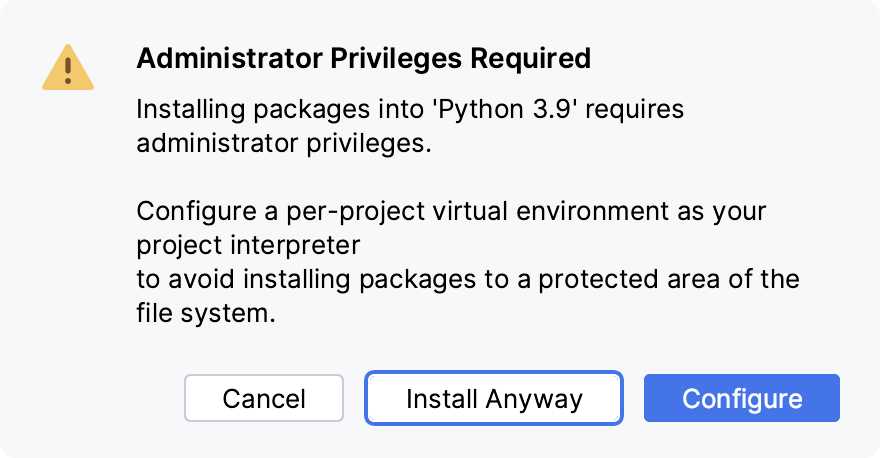Click the "file system." text line

[204, 314]
